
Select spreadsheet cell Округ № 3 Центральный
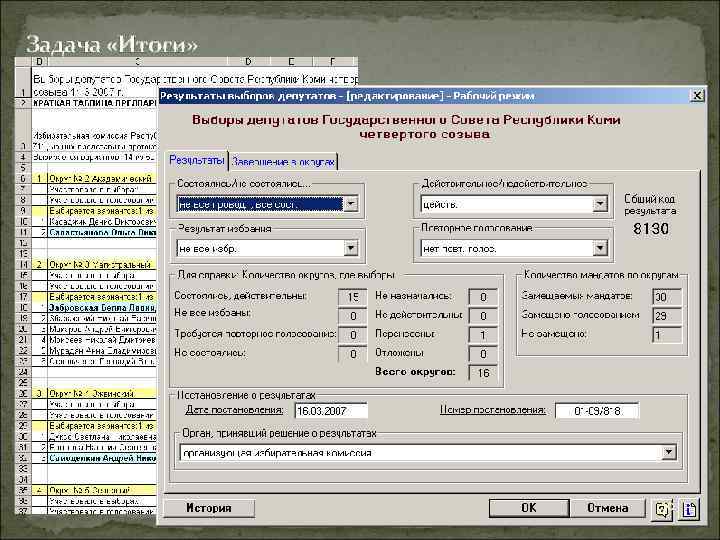click(x=102, y=264)
